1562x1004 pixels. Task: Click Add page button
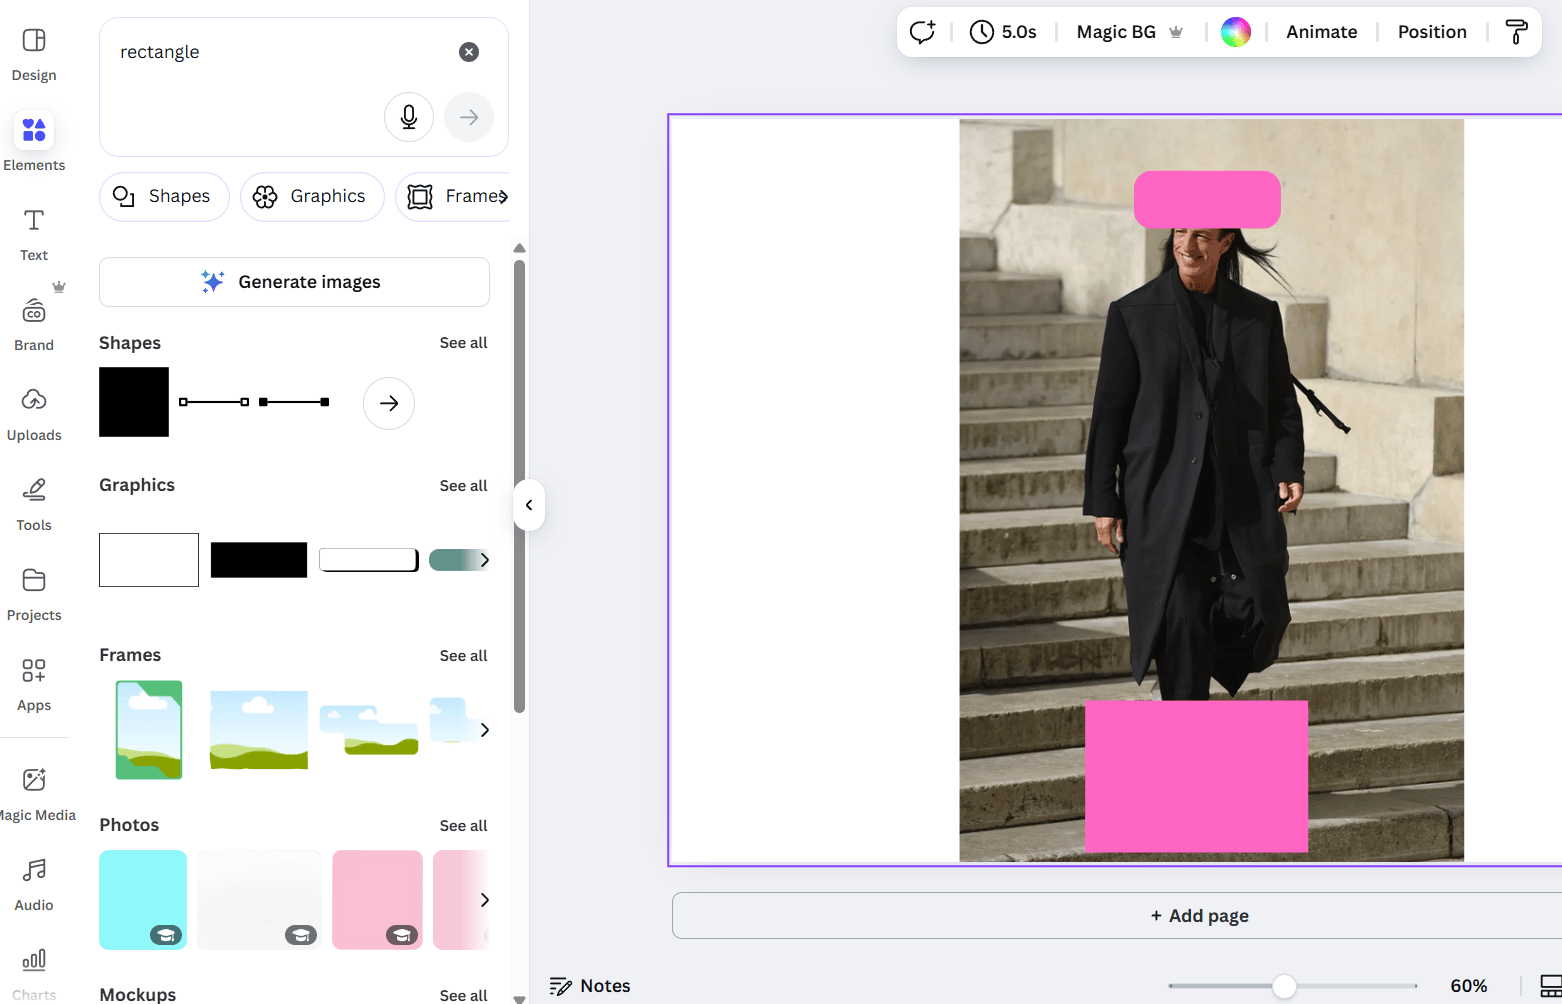(x=1200, y=916)
